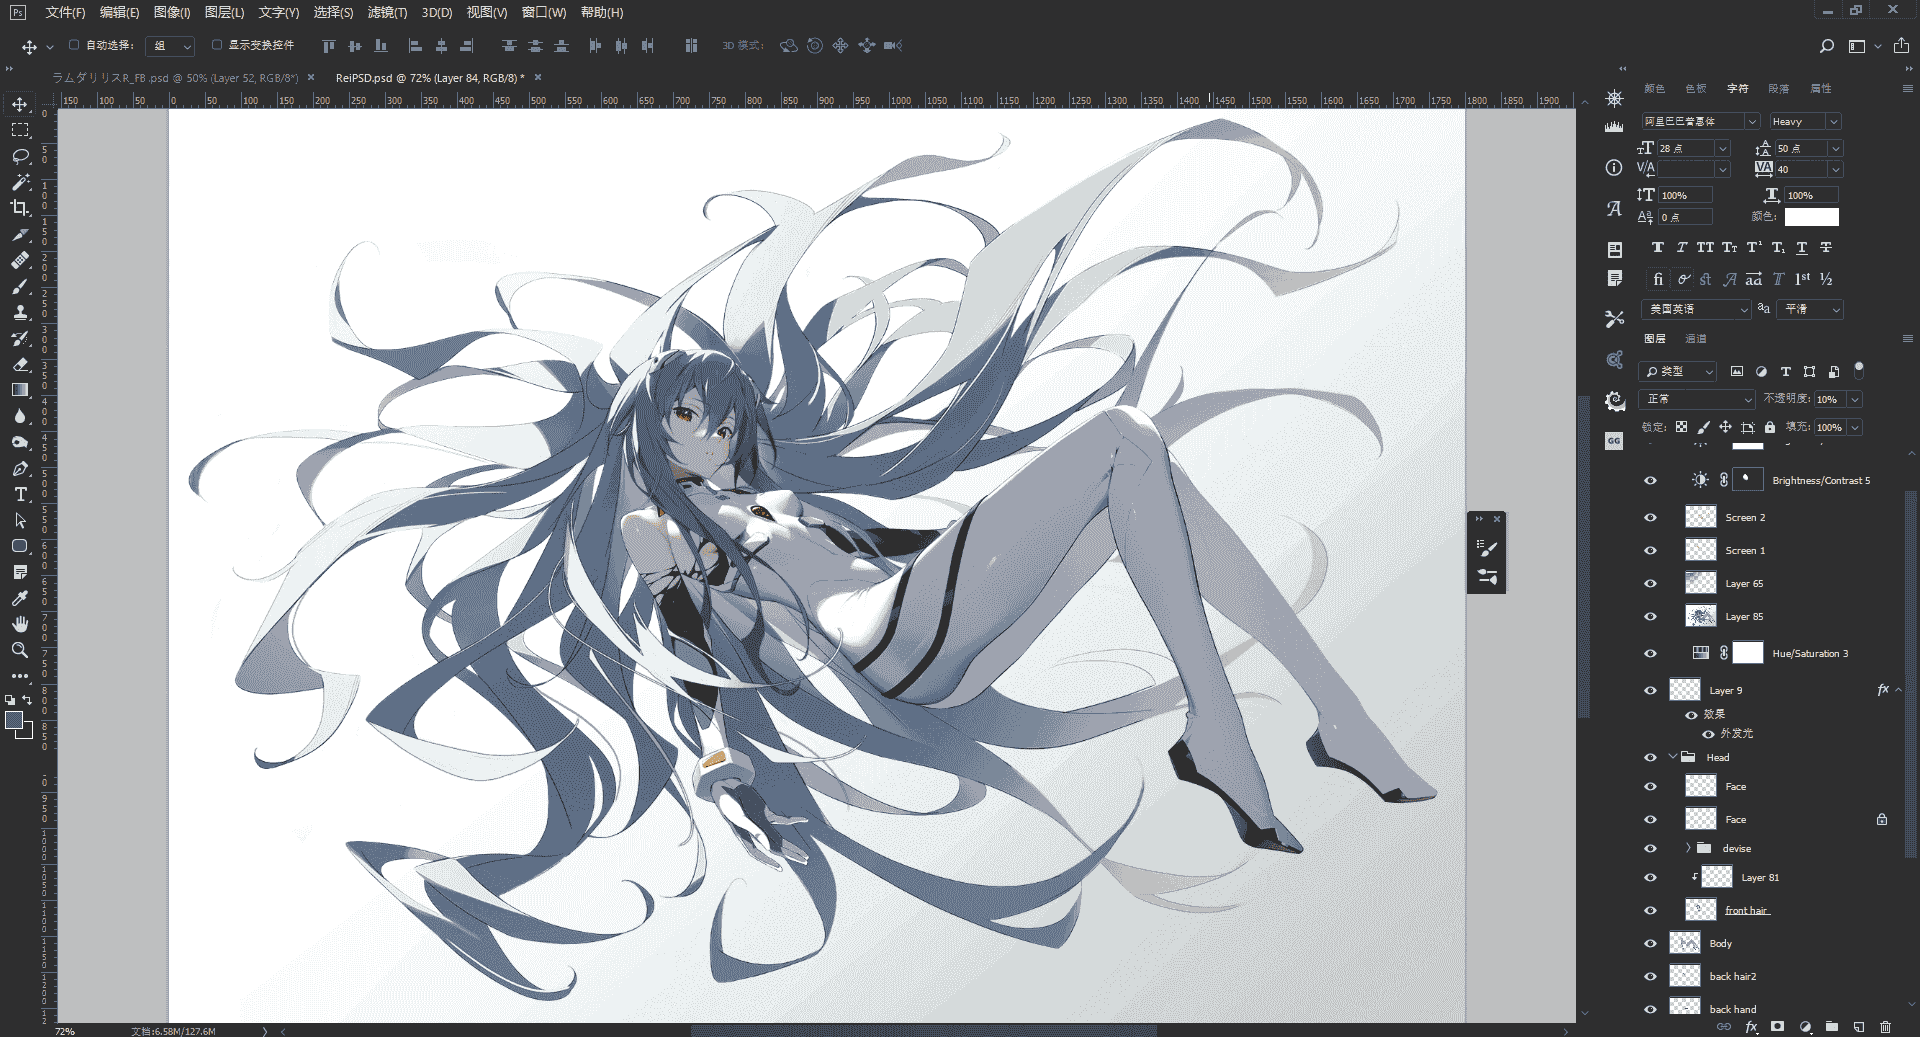Screen dimensions: 1920x1037
Task: Toggle visibility of Hue/Saturation 3 layer
Action: [x=1650, y=654]
